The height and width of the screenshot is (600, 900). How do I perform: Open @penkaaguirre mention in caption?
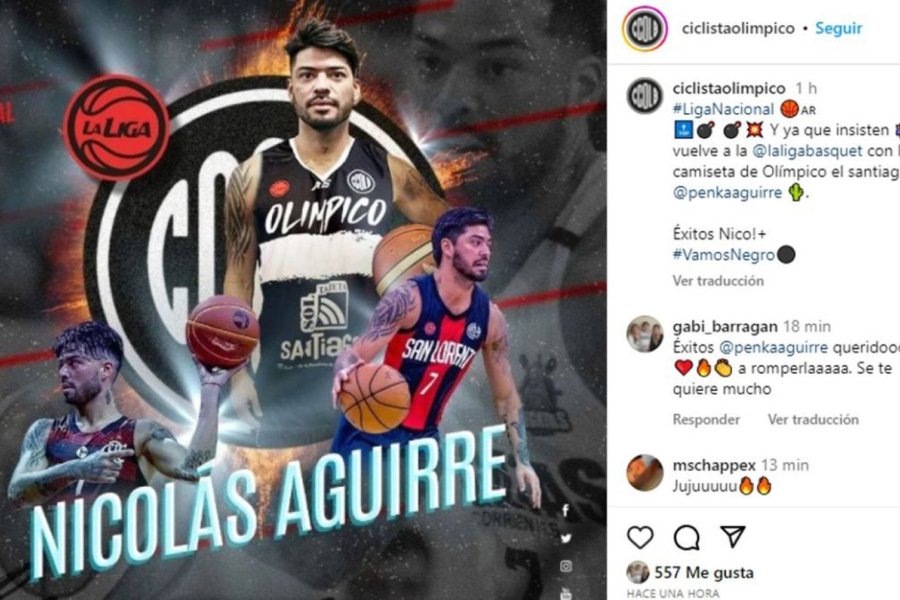pos(727,192)
